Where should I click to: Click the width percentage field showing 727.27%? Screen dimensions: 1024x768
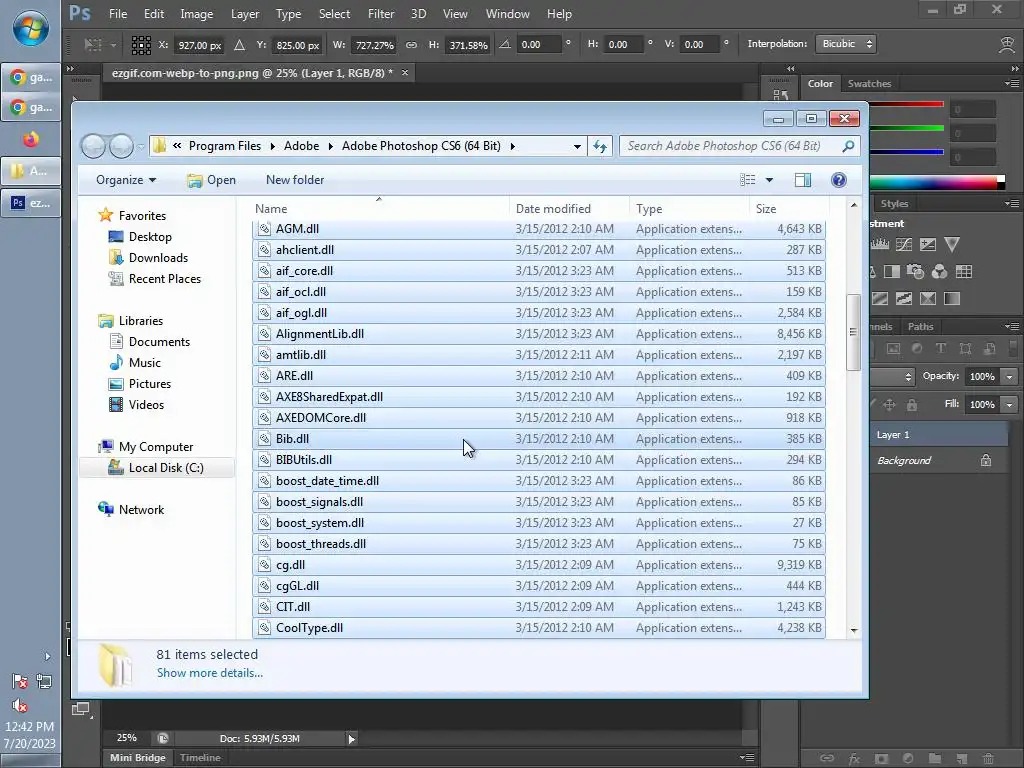click(x=374, y=45)
